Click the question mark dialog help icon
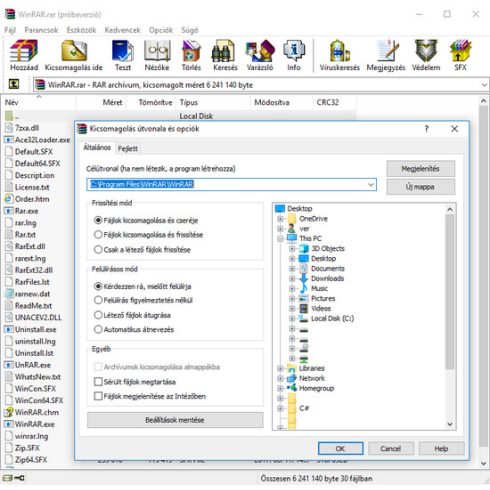Screen dimensions: 490x490 [426, 129]
